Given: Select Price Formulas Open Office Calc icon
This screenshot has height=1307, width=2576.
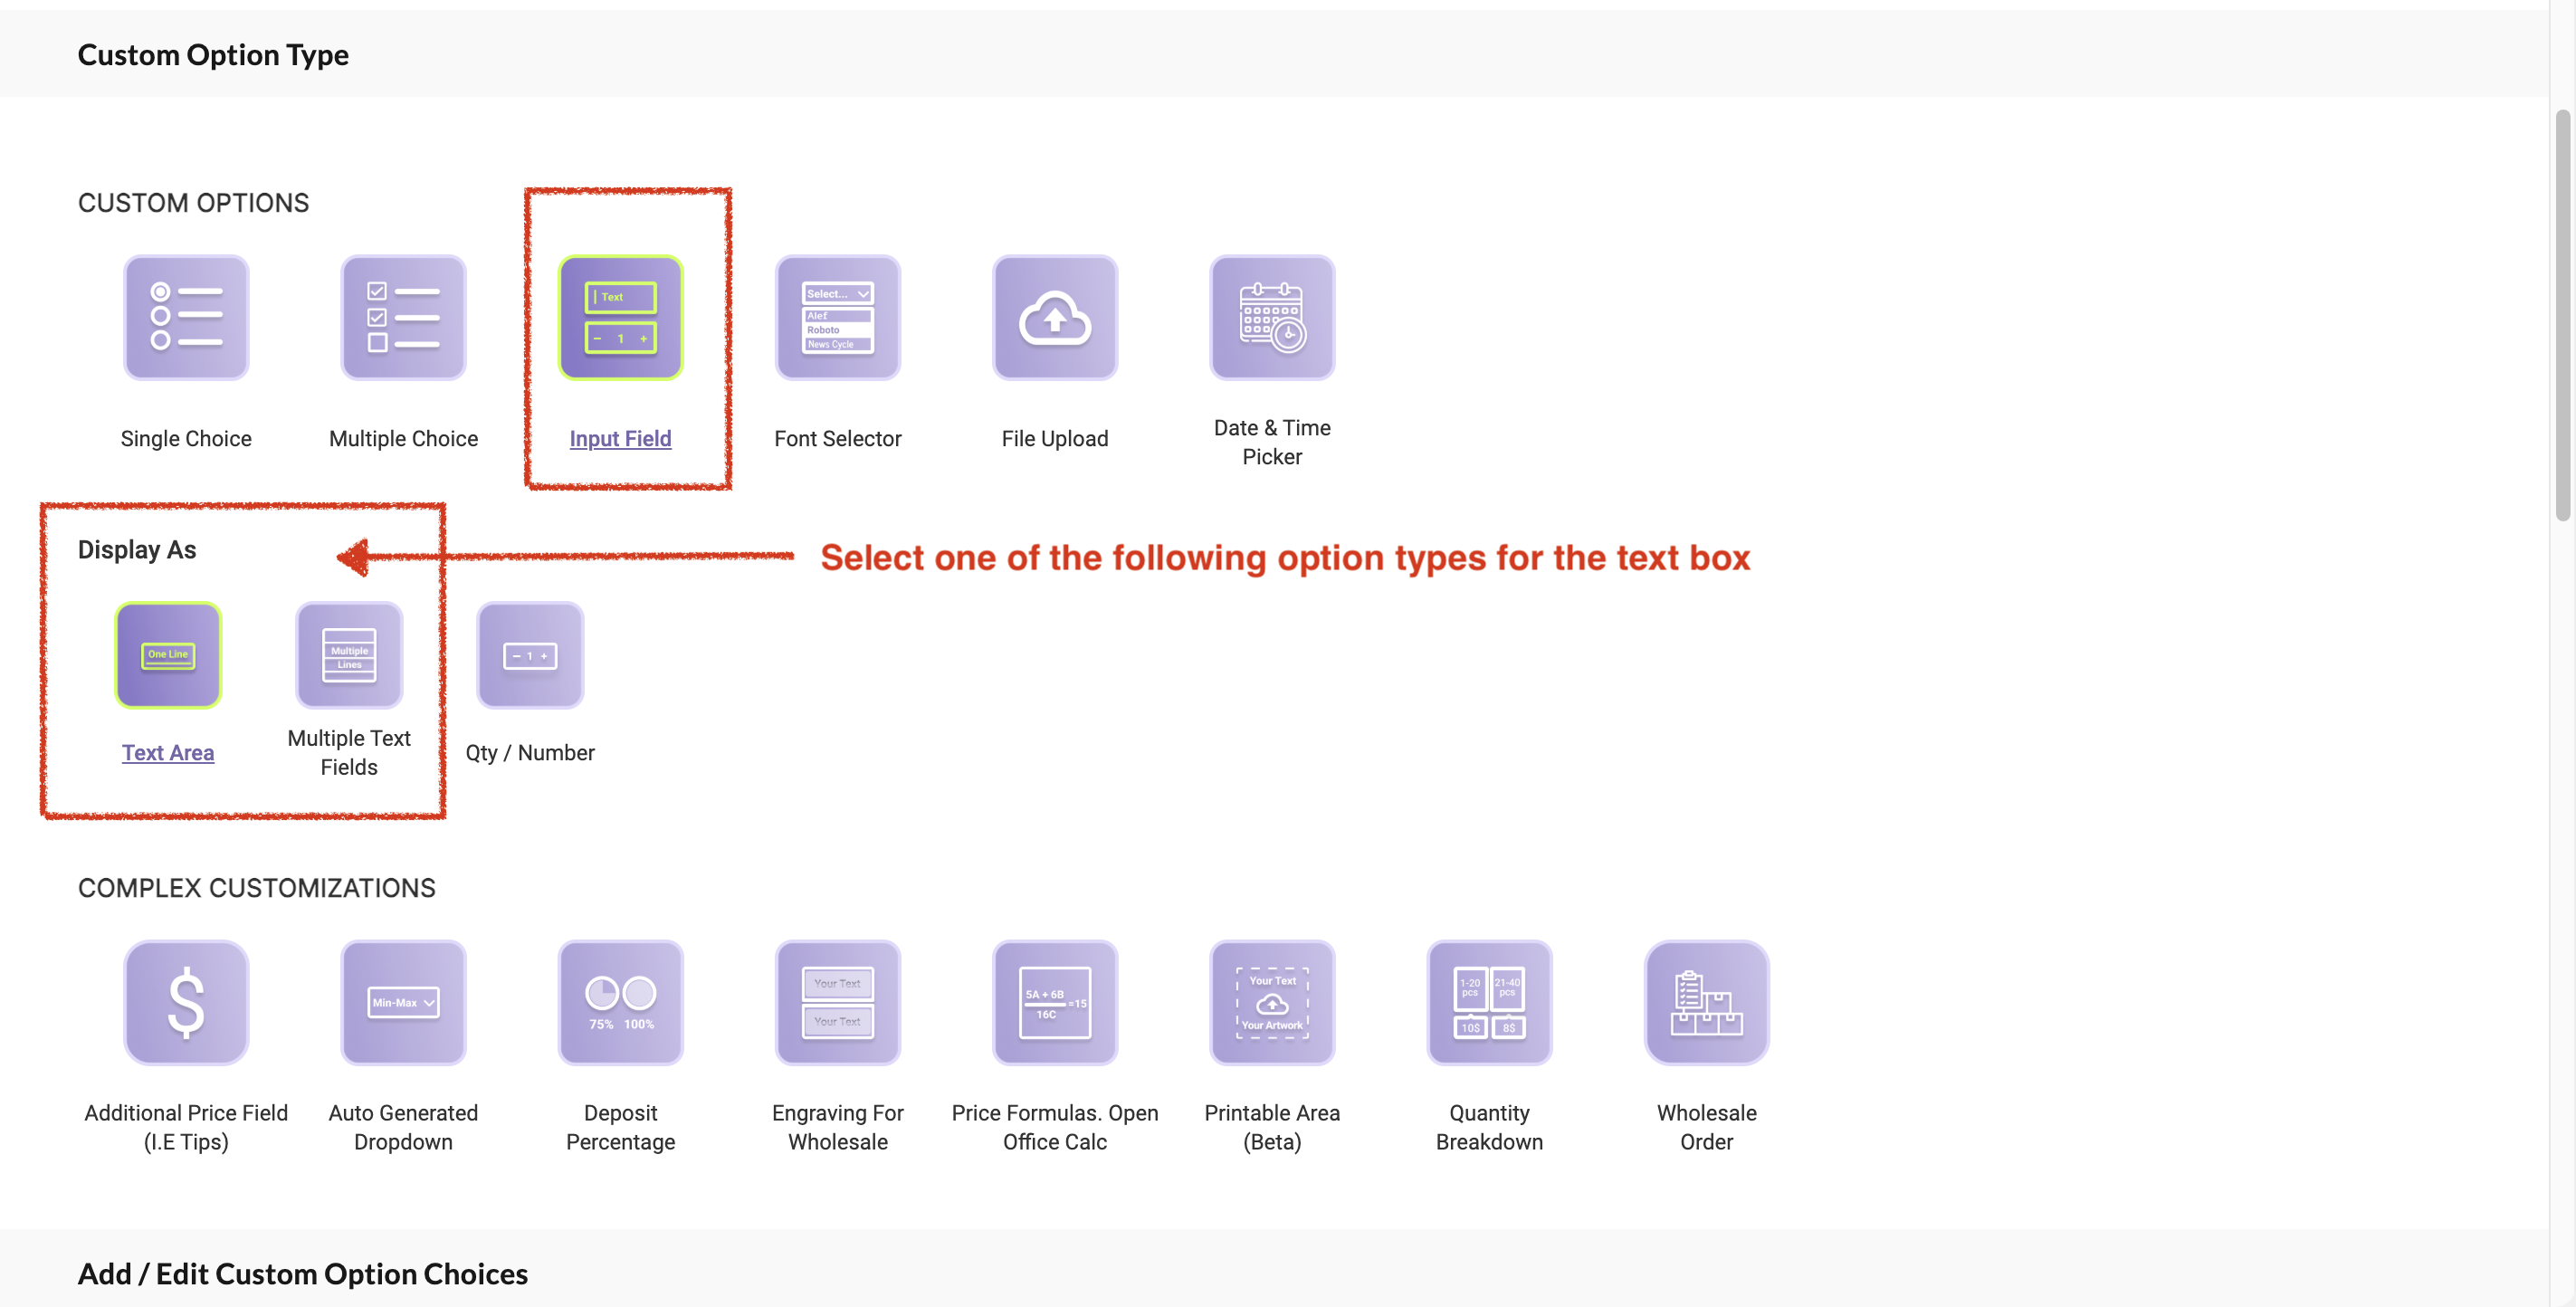Looking at the screenshot, I should click(1054, 1002).
